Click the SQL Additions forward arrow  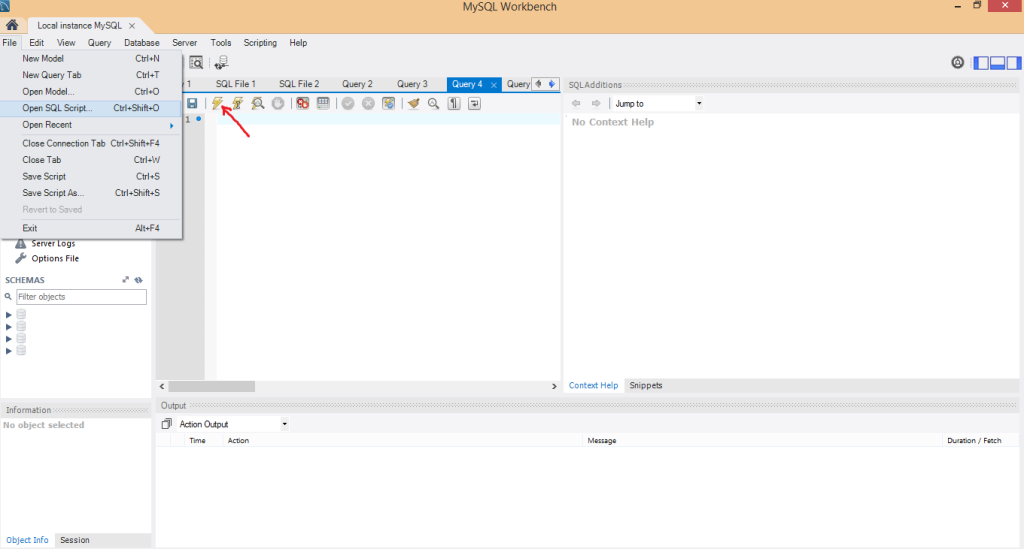596,103
